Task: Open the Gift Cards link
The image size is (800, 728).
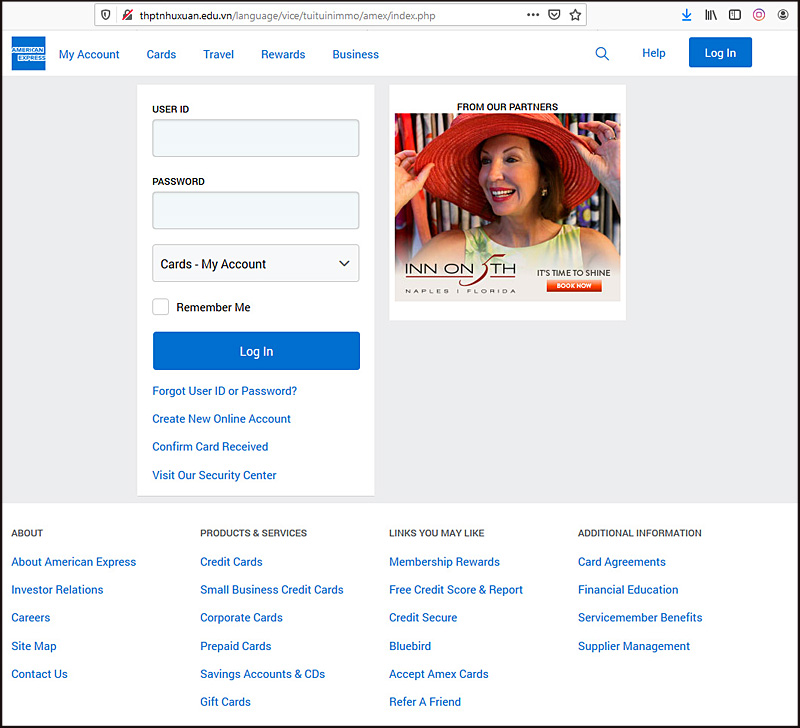Action: tap(226, 702)
